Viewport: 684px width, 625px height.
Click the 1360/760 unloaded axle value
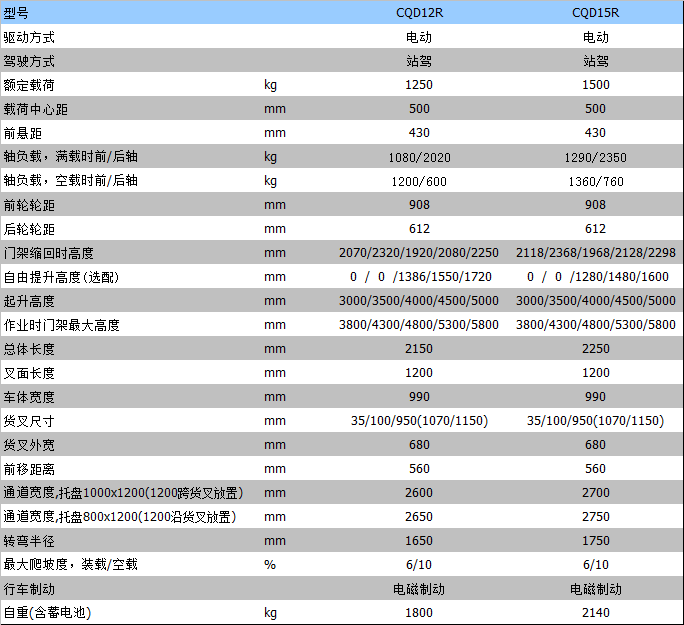(x=595, y=181)
